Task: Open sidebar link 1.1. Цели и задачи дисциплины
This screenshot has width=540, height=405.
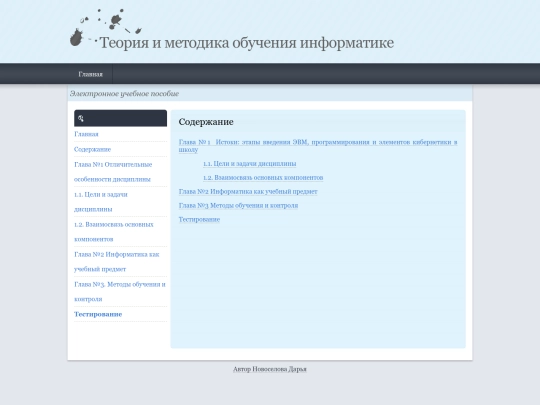Action: [101, 201]
